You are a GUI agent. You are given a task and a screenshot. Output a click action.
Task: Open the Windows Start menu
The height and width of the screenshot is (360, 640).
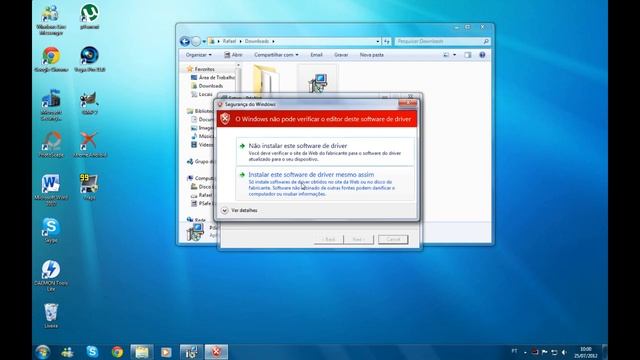coord(42,352)
